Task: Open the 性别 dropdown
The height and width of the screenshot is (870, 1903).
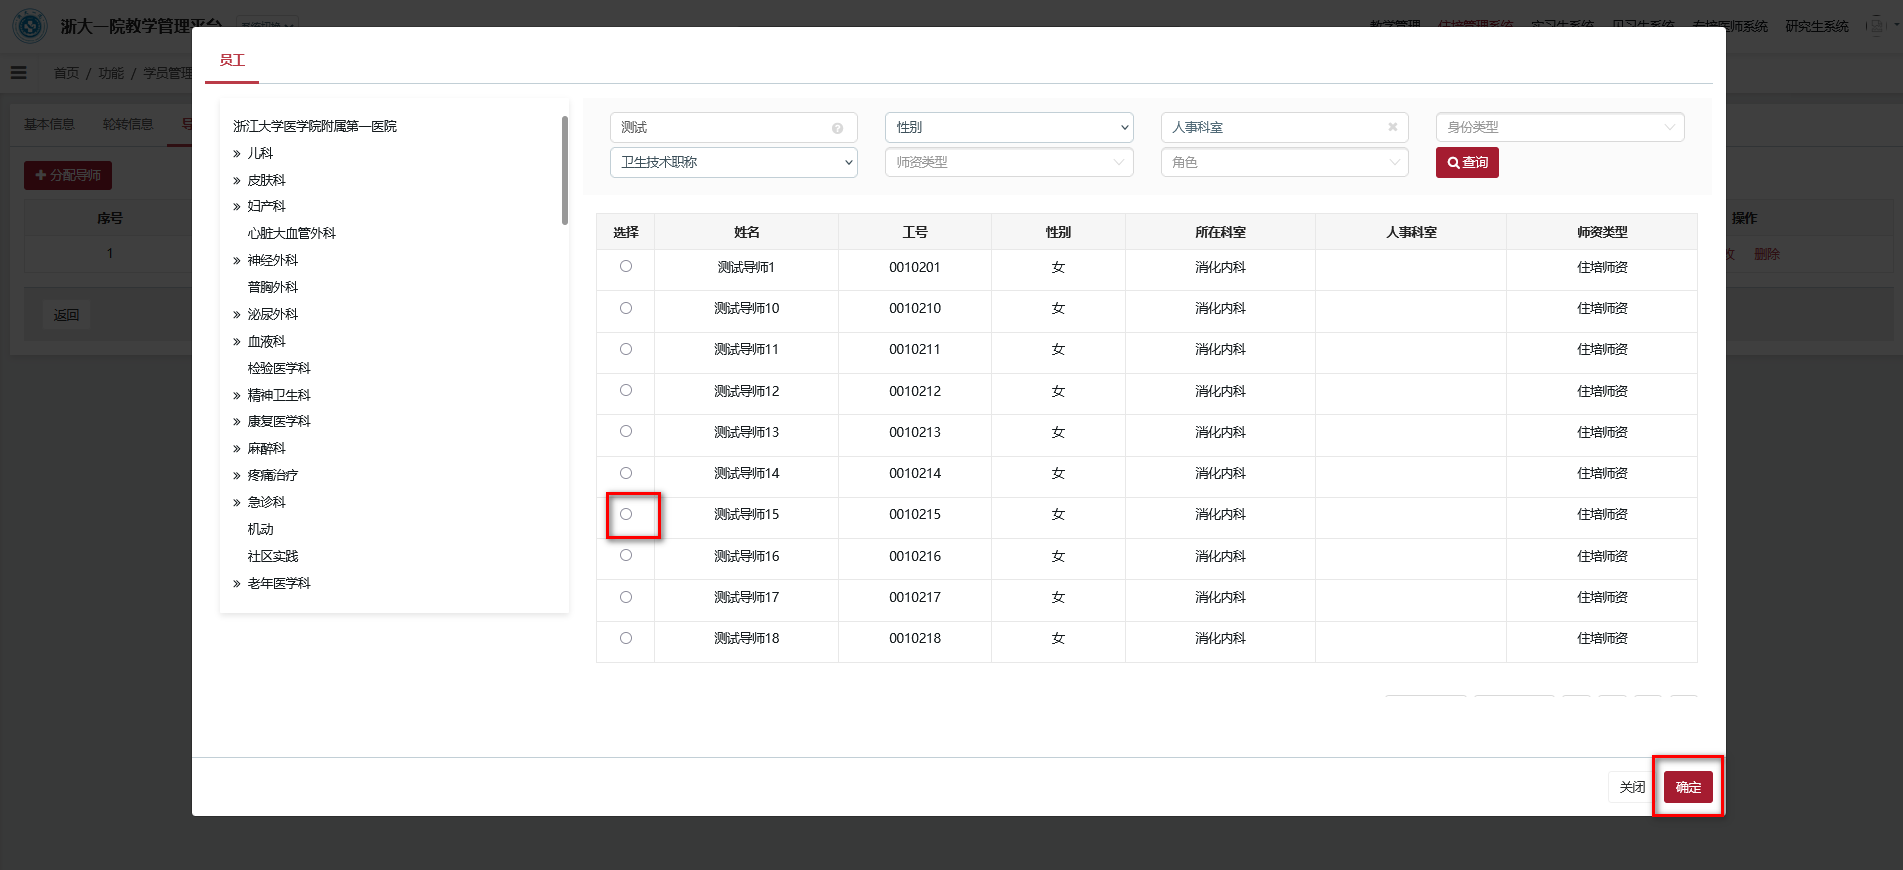Action: pos(1009,127)
